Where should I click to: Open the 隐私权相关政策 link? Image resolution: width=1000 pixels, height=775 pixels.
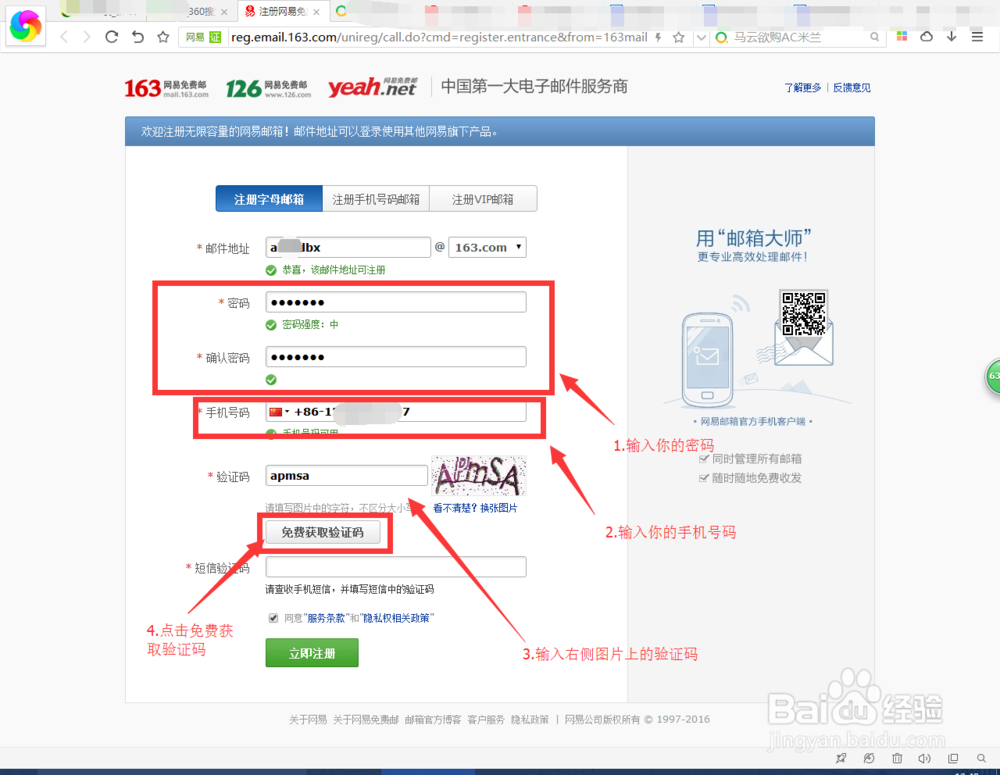(396, 618)
